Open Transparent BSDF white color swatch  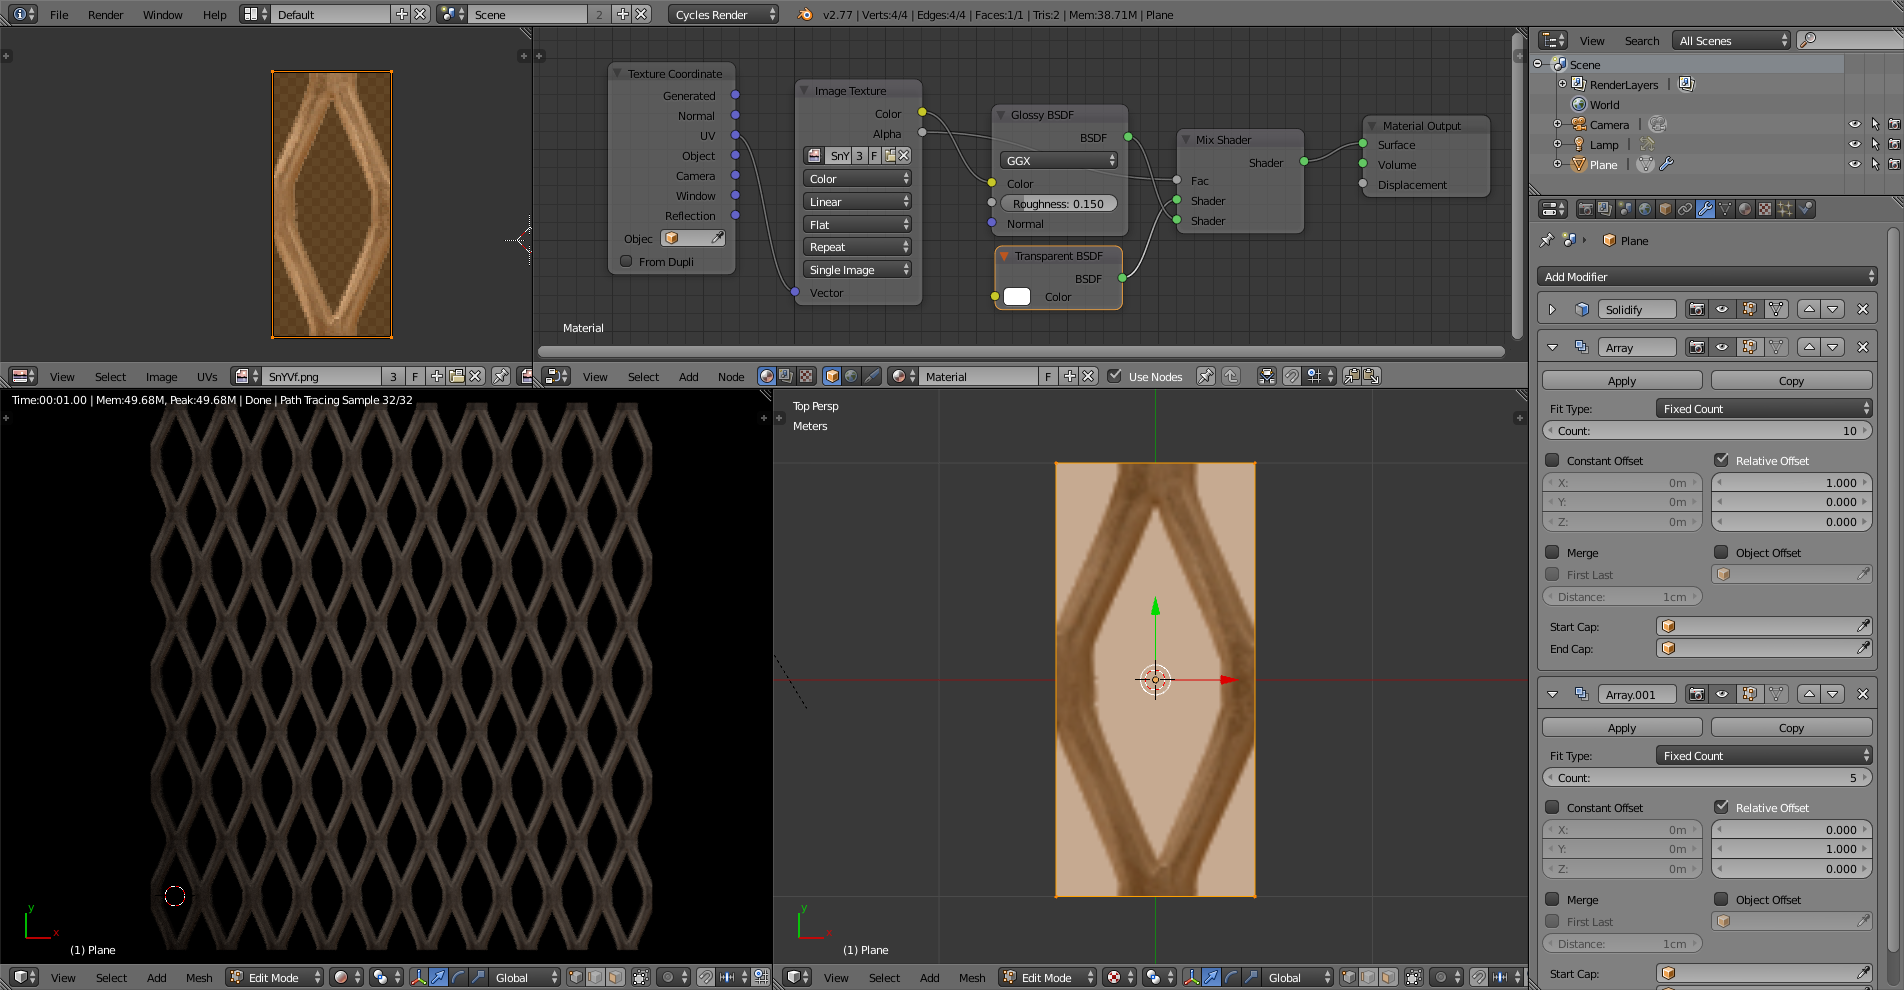[x=1017, y=296]
